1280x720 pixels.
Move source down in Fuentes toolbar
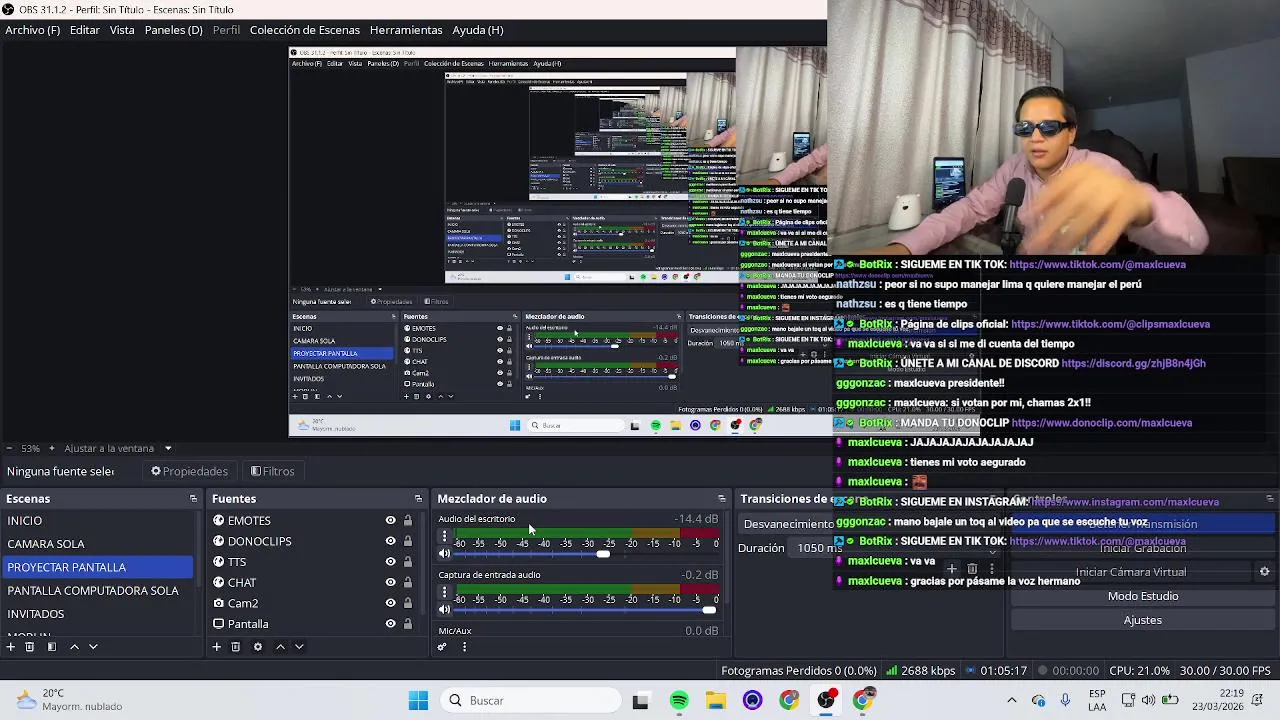299,647
